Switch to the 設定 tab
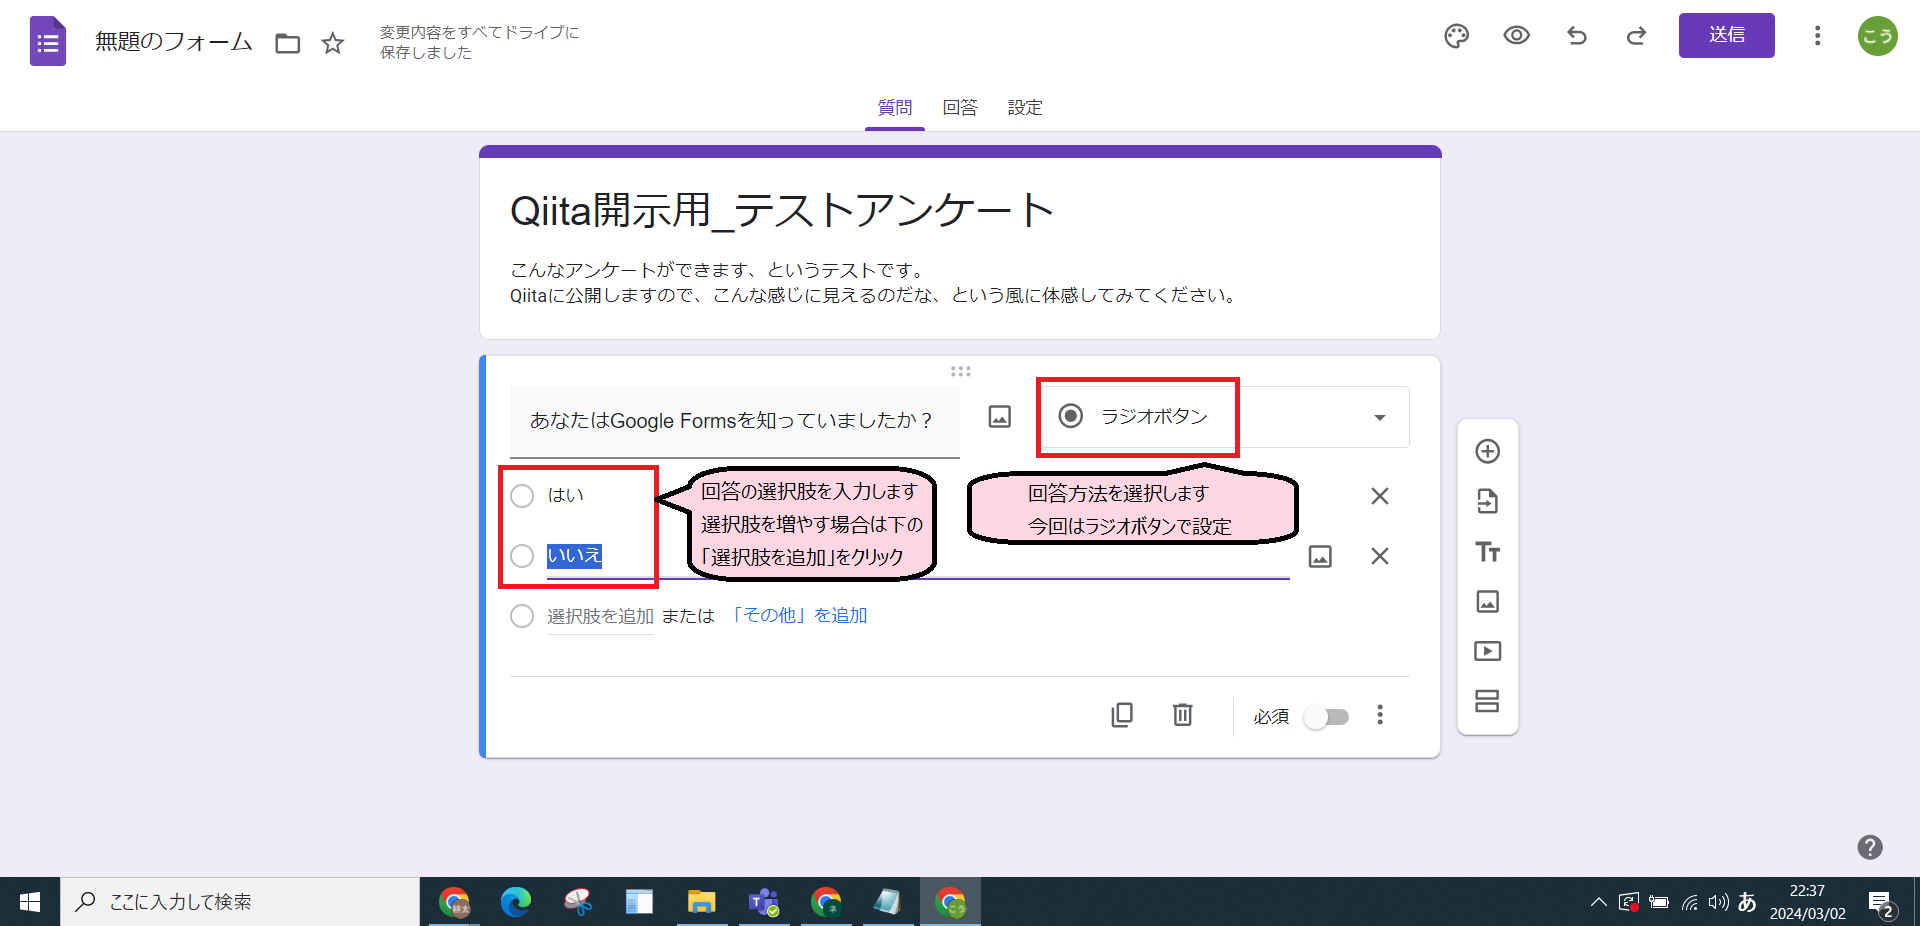 tap(1025, 107)
